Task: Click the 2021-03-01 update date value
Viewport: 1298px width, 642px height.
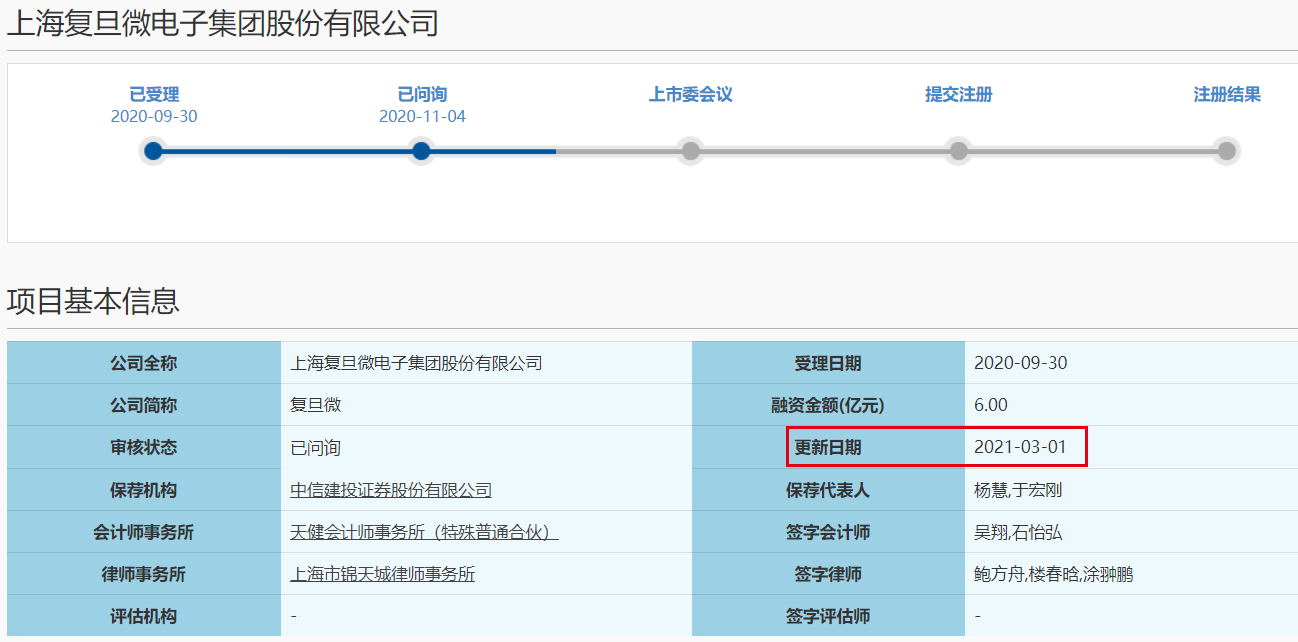Action: click(1021, 447)
